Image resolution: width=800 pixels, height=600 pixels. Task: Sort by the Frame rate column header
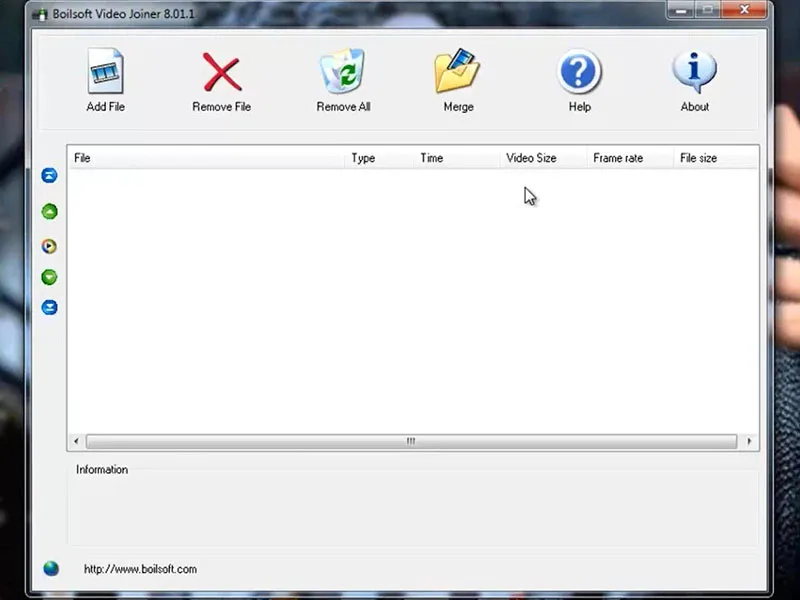coord(630,158)
